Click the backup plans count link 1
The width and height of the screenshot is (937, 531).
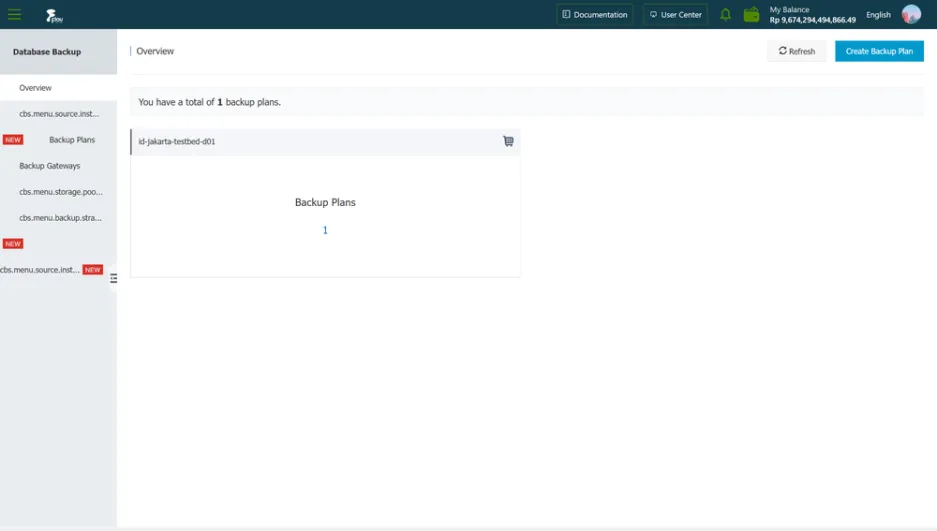click(325, 231)
